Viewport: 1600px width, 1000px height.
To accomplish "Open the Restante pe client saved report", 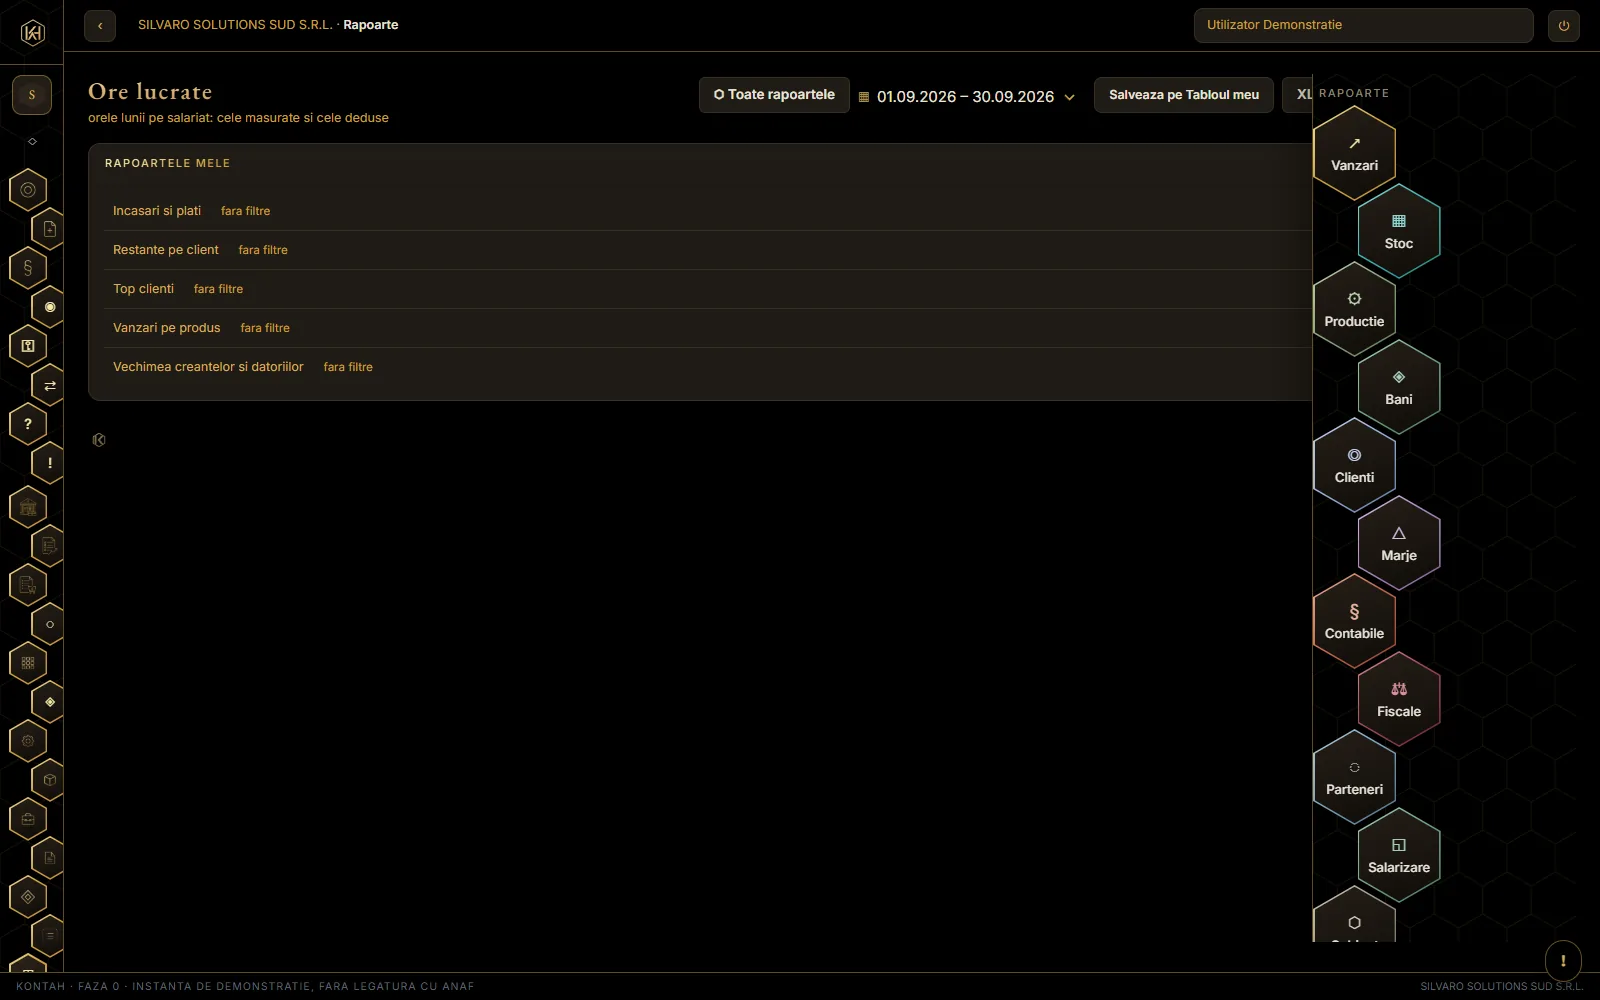I will (166, 250).
